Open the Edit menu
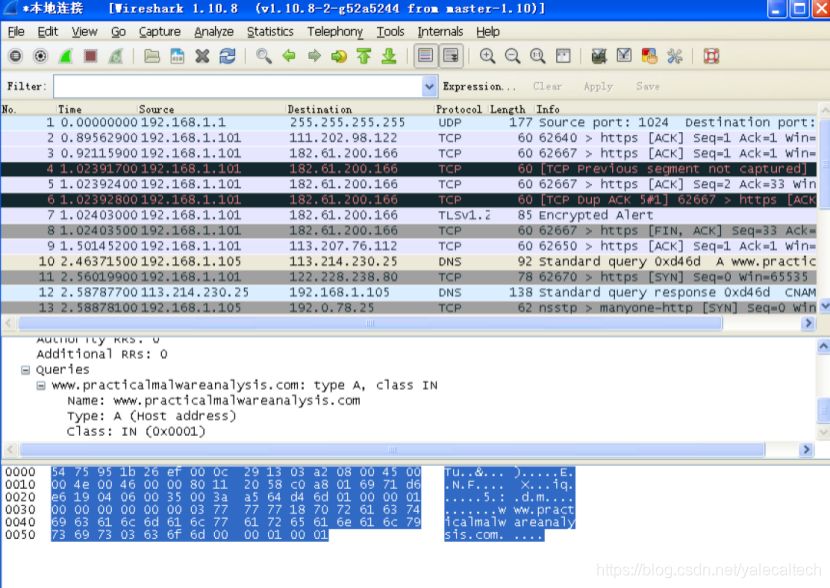830x588 pixels. pyautogui.click(x=48, y=32)
